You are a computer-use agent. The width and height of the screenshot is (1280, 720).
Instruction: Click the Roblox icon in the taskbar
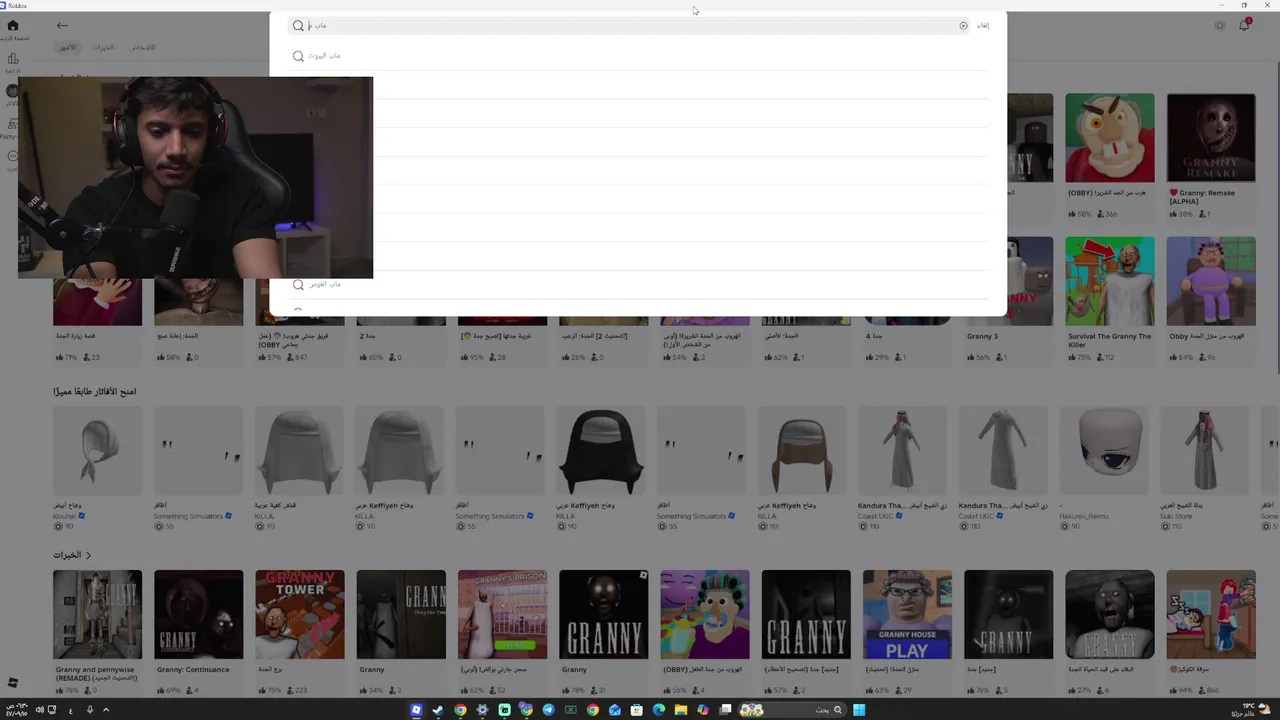tap(416, 710)
